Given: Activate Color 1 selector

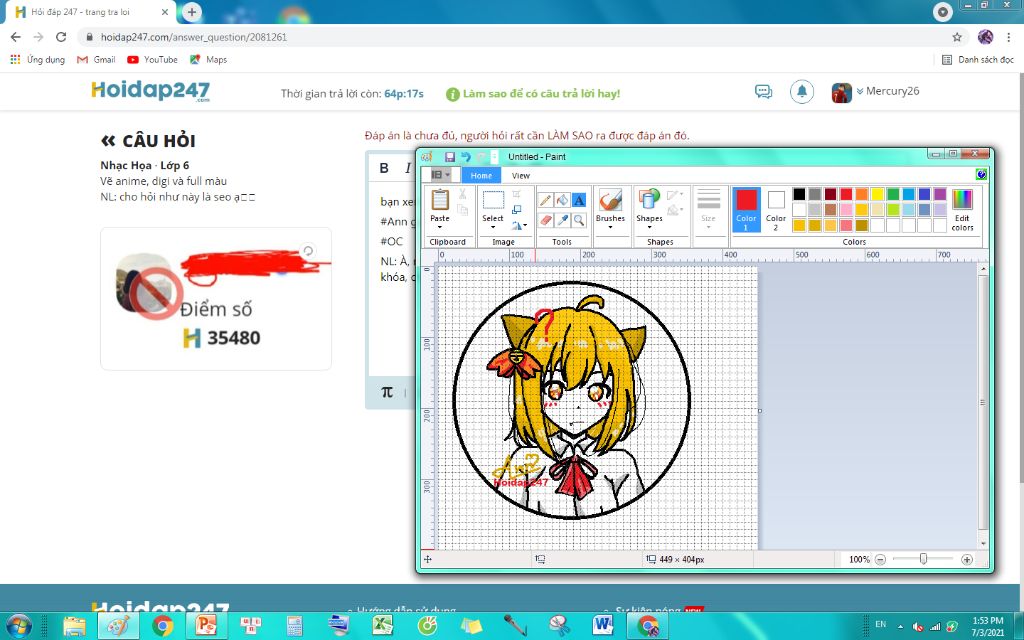Looking at the screenshot, I should (x=746, y=209).
